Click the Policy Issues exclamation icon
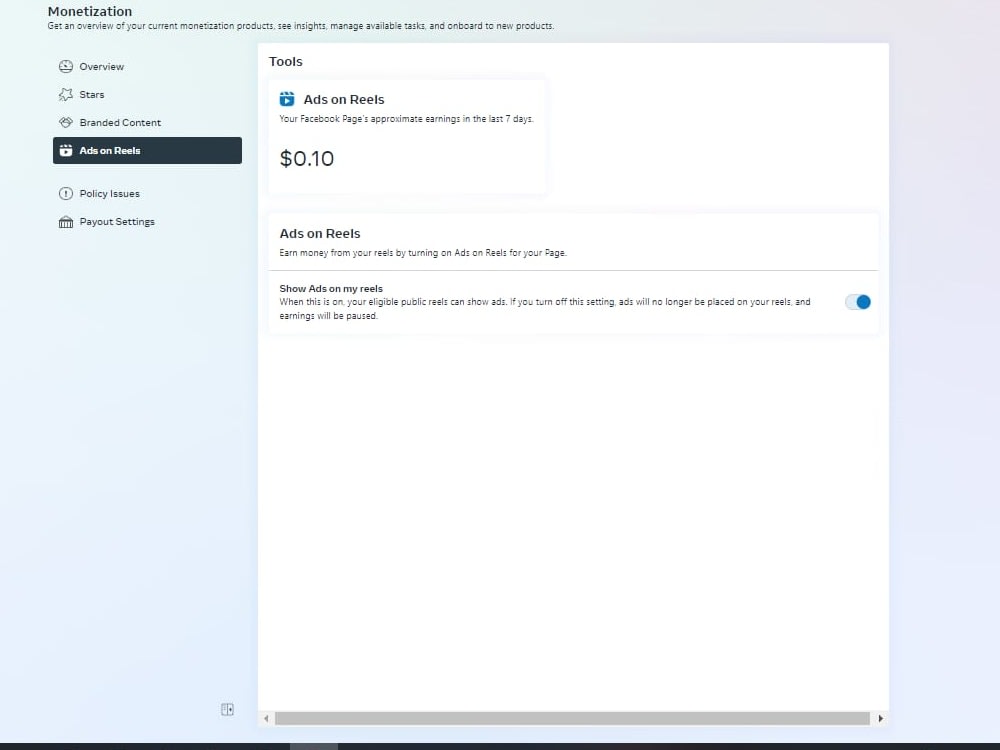Viewport: 1000px width, 750px height. click(x=66, y=193)
